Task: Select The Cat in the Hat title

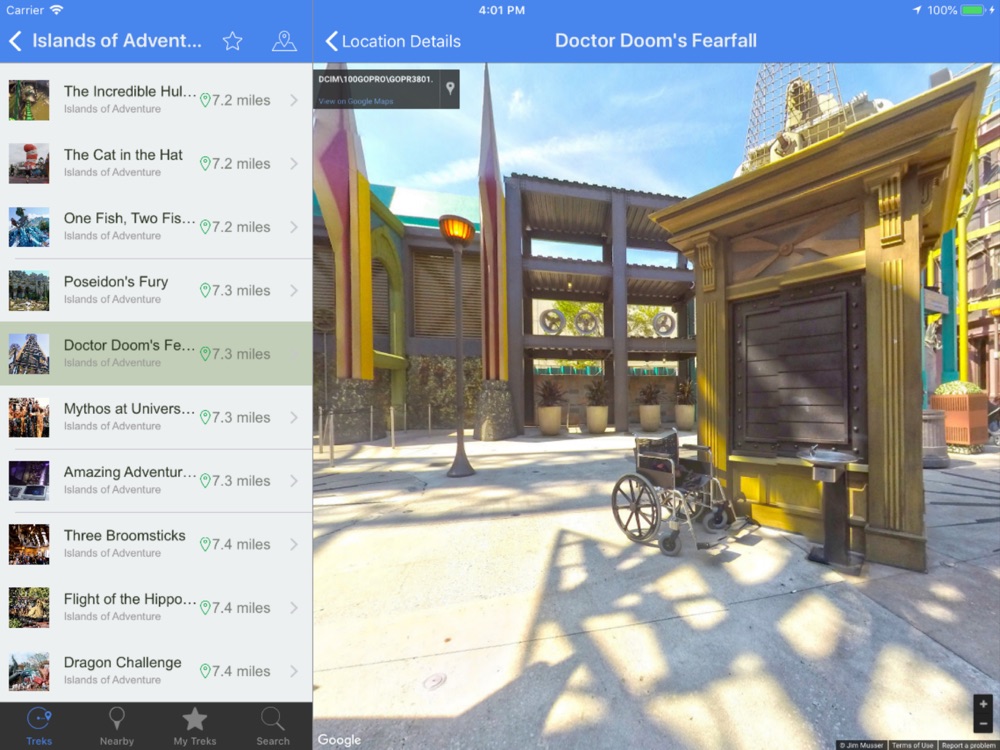Action: (123, 155)
